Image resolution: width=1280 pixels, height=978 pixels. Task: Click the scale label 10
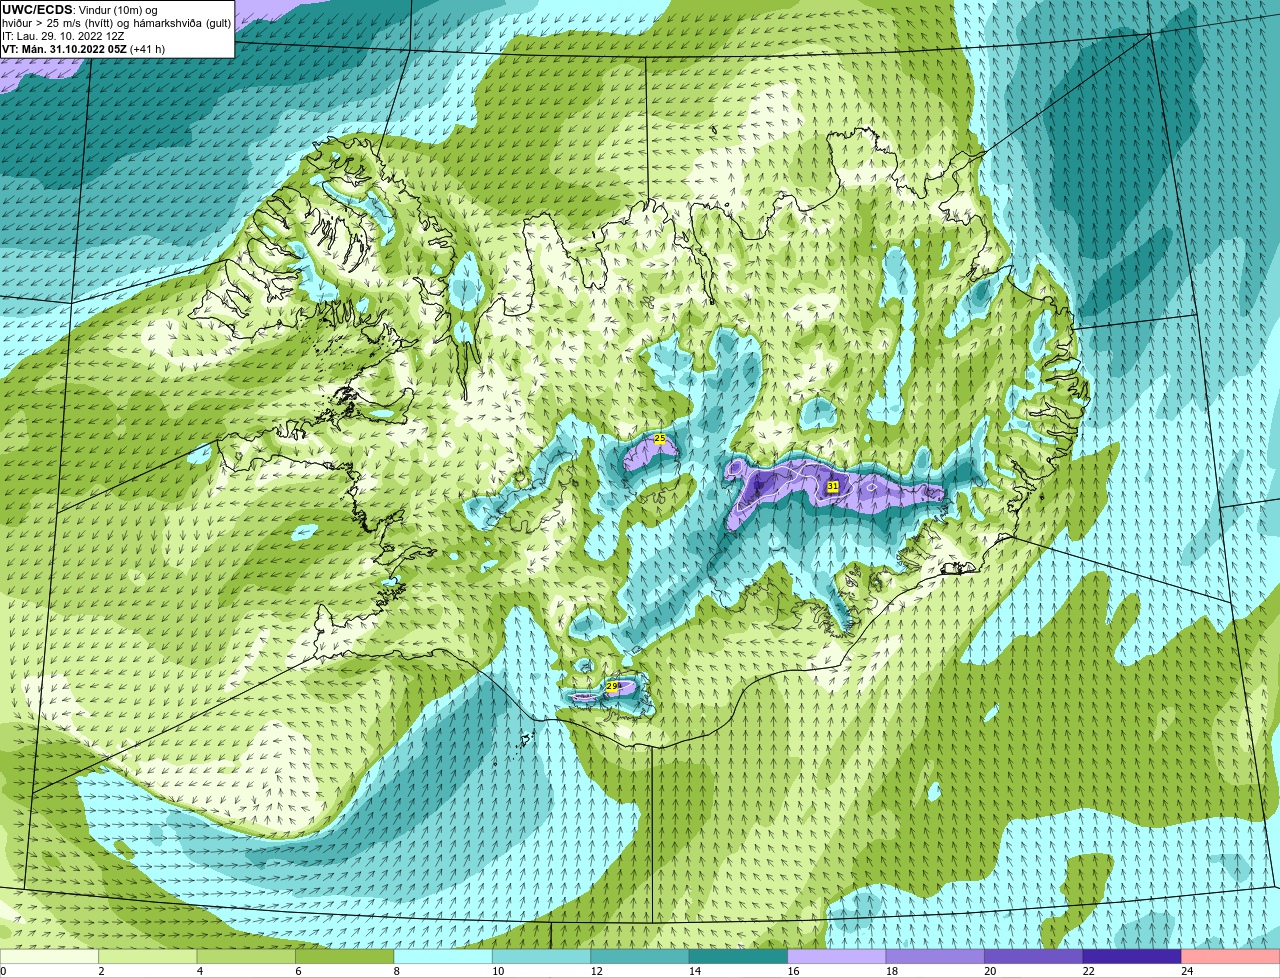(x=498, y=971)
